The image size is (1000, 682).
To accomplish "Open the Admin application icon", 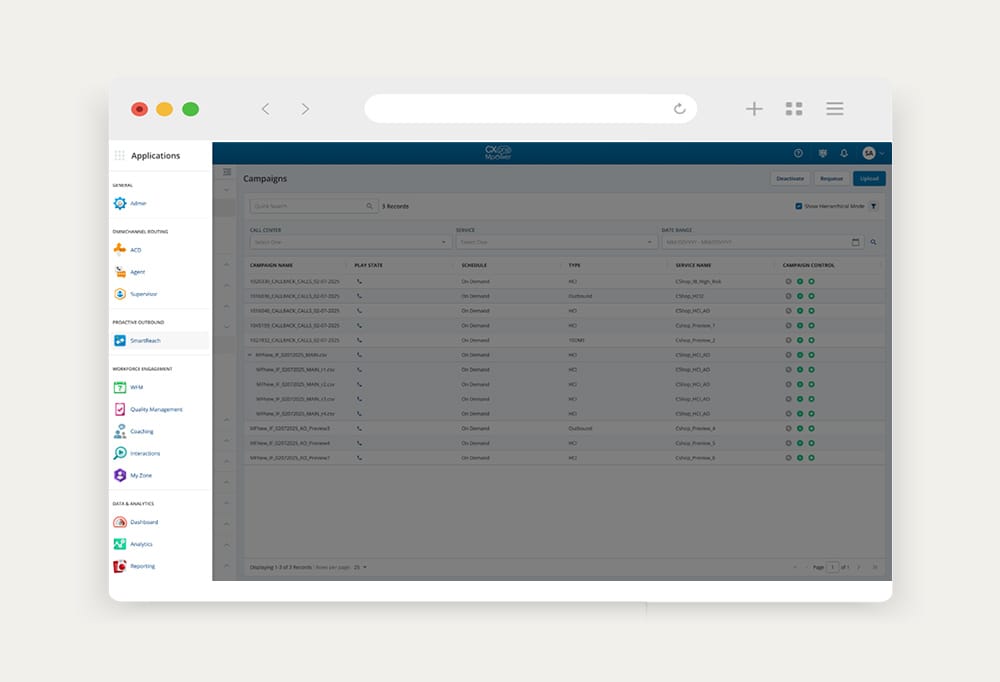I will pos(120,203).
